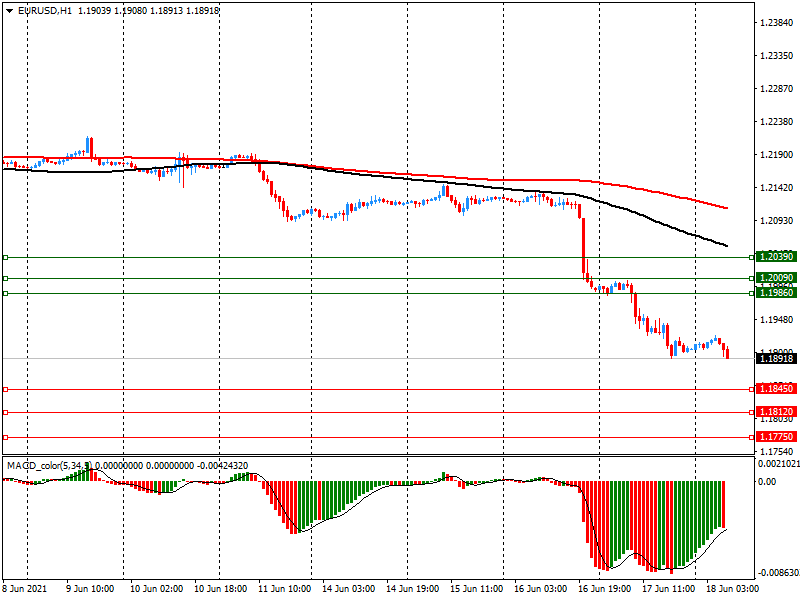Click the 17 Jun 11:00 time label
The image size is (800, 600).
pyautogui.click(x=668, y=589)
